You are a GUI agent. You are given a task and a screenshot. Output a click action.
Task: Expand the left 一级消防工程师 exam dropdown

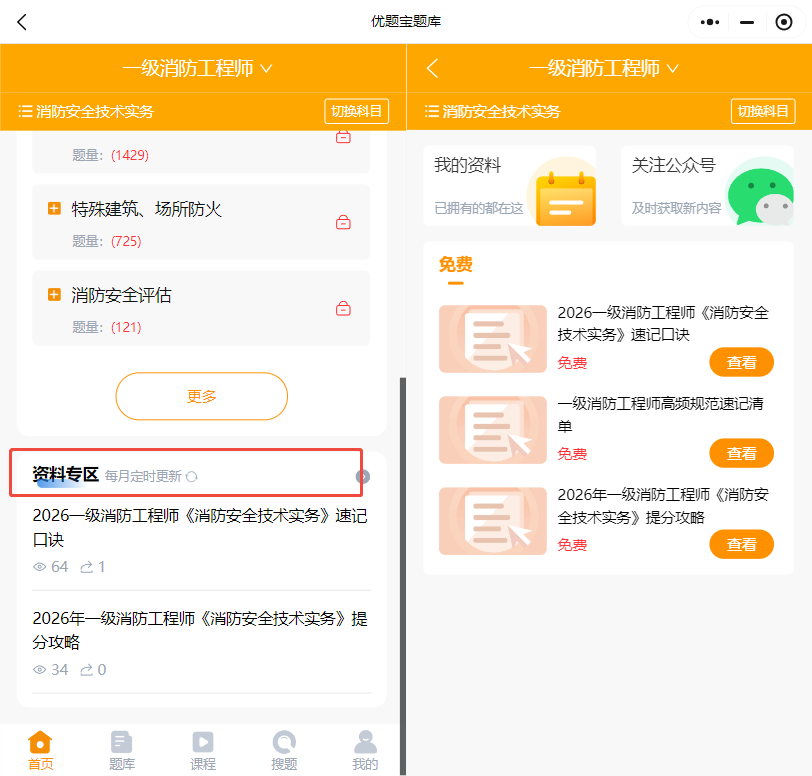point(197,68)
